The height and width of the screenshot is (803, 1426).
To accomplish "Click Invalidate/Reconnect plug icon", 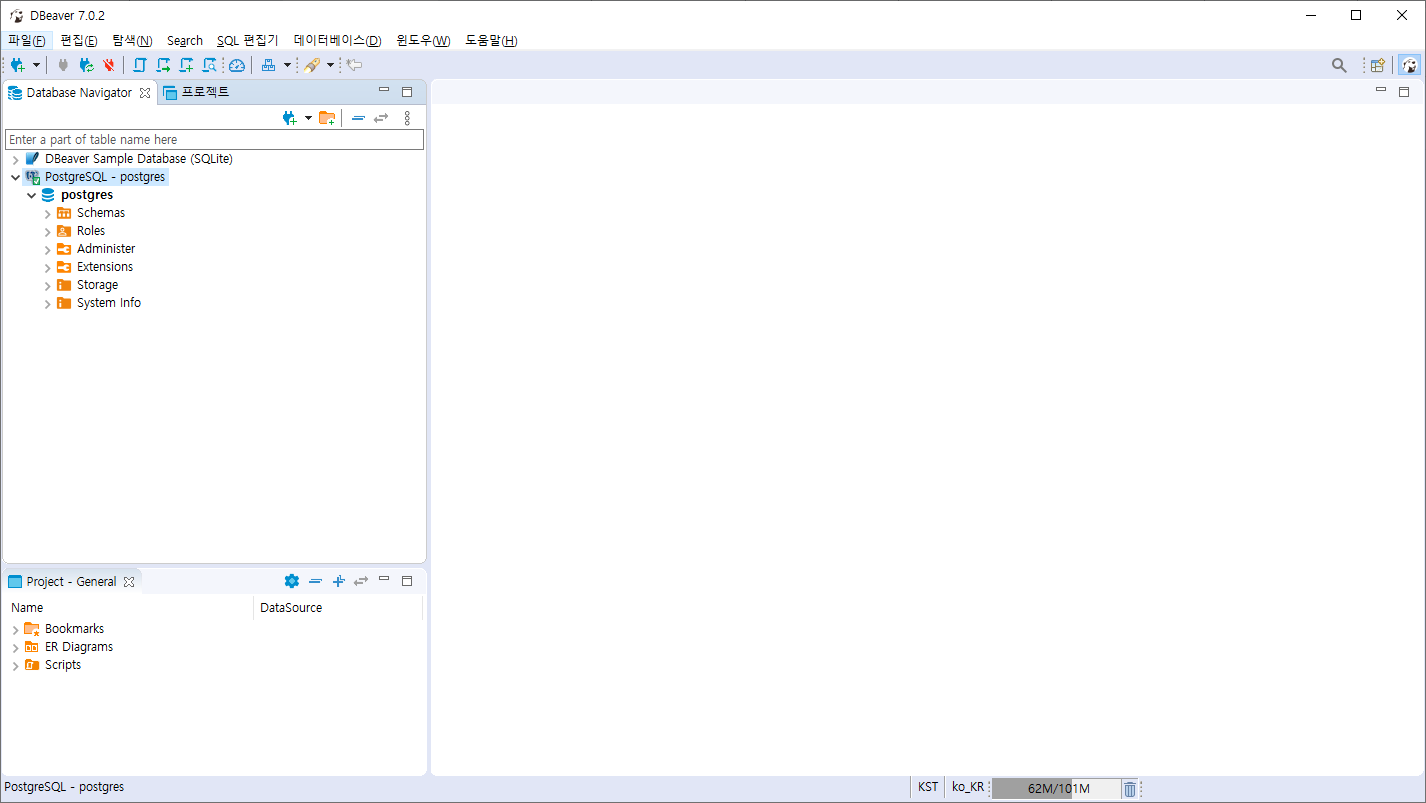I will point(86,65).
